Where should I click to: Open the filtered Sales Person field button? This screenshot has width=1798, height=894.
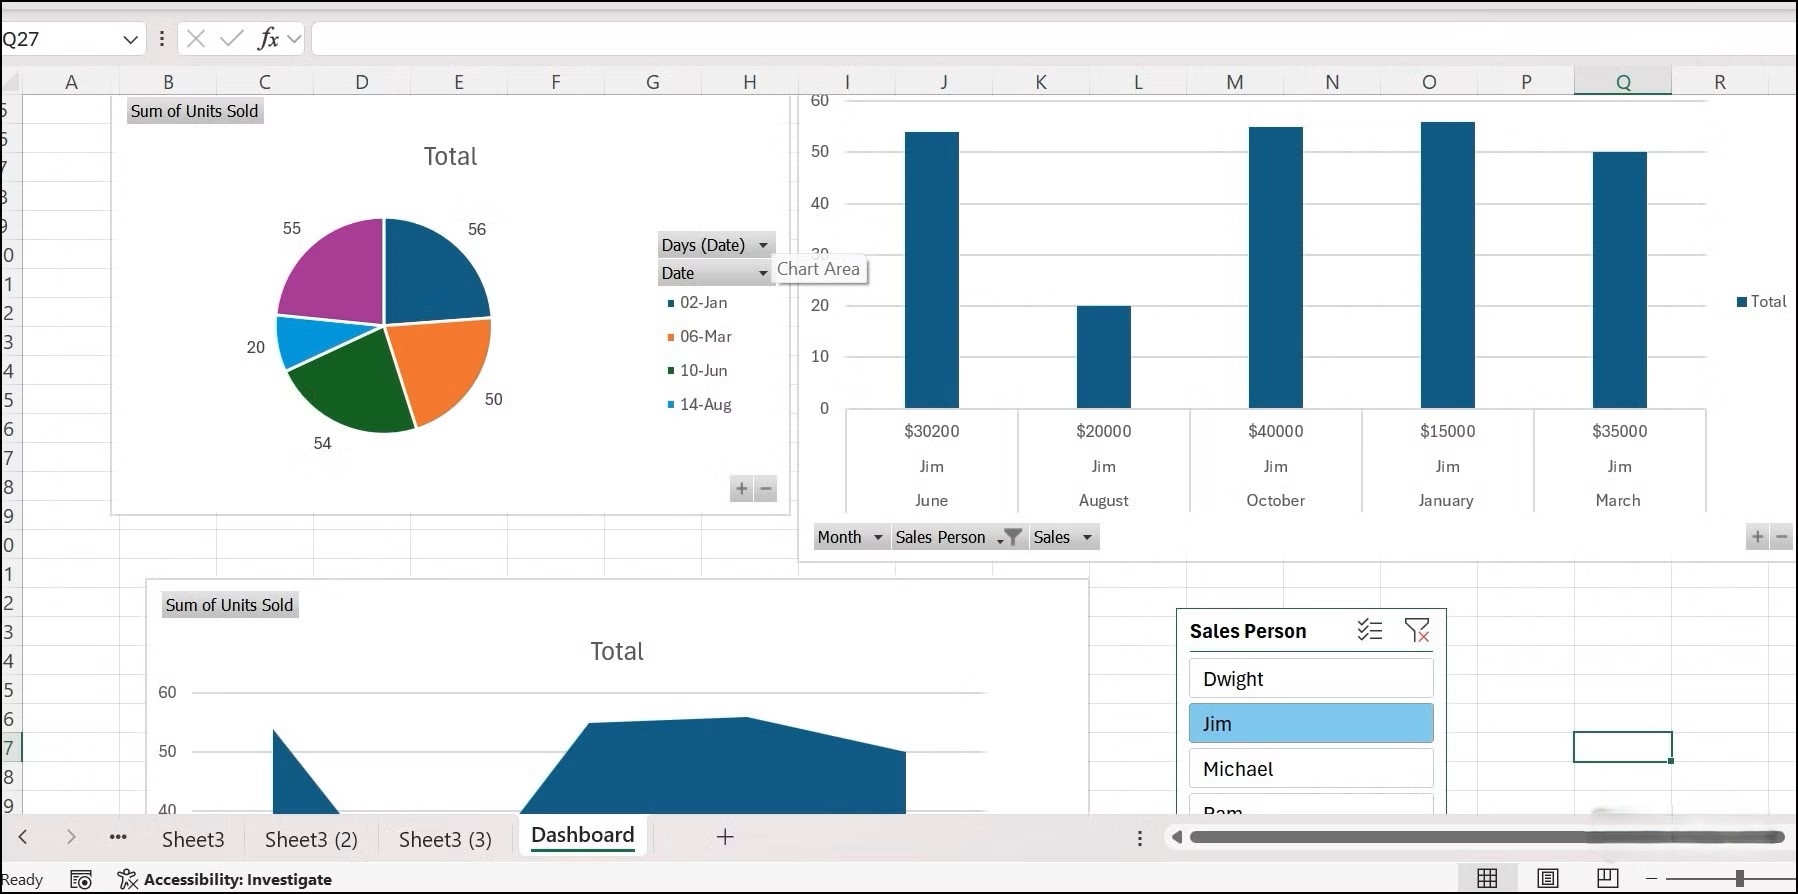959,537
